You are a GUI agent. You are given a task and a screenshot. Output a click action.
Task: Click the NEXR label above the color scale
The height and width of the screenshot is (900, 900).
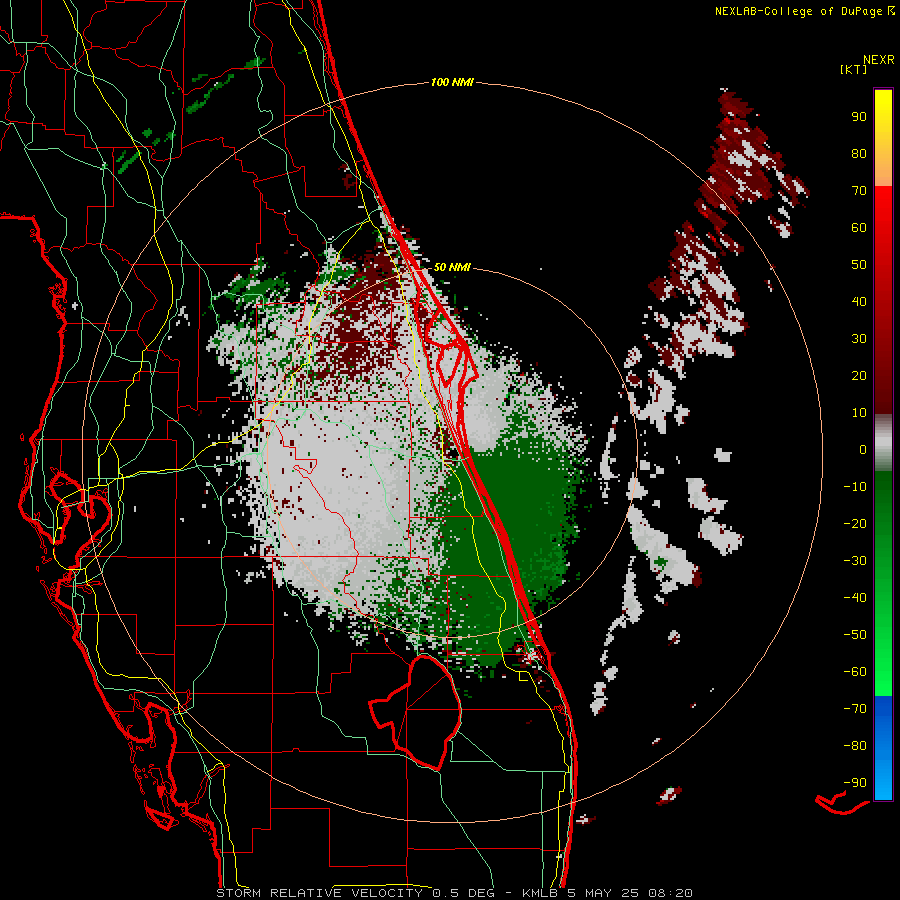(879, 60)
